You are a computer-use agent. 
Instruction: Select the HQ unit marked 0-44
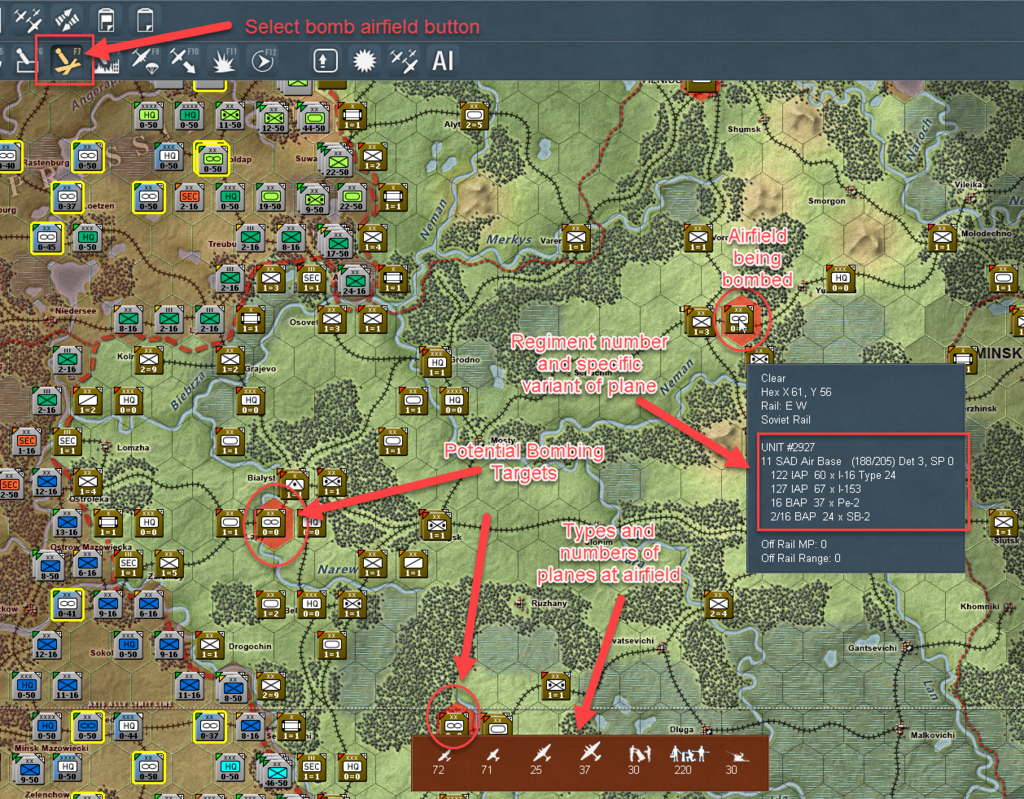128,726
